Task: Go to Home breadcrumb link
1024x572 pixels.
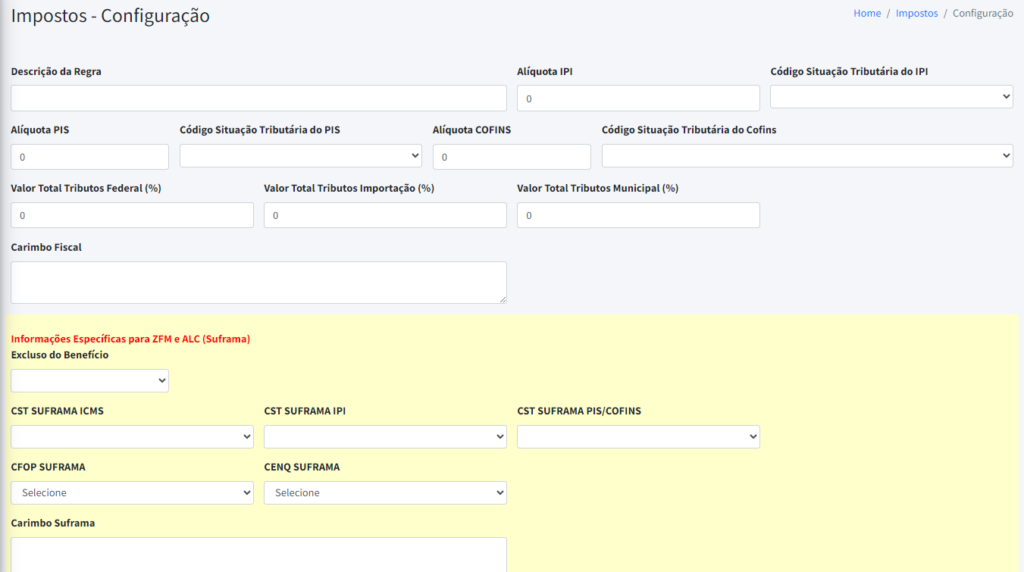Action: (867, 13)
